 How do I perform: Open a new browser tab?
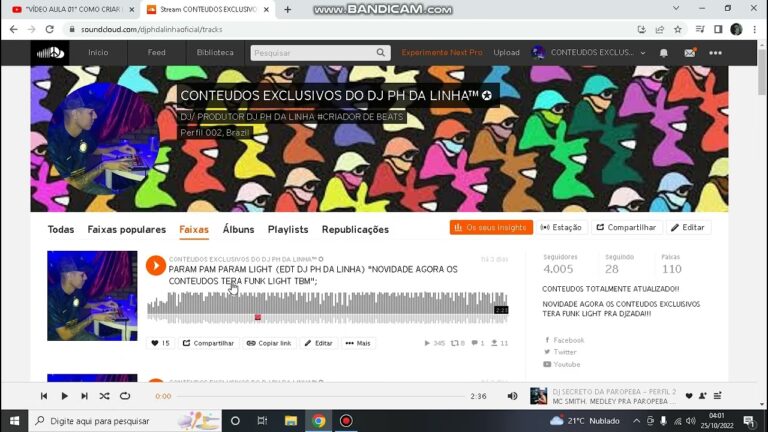pos(288,9)
